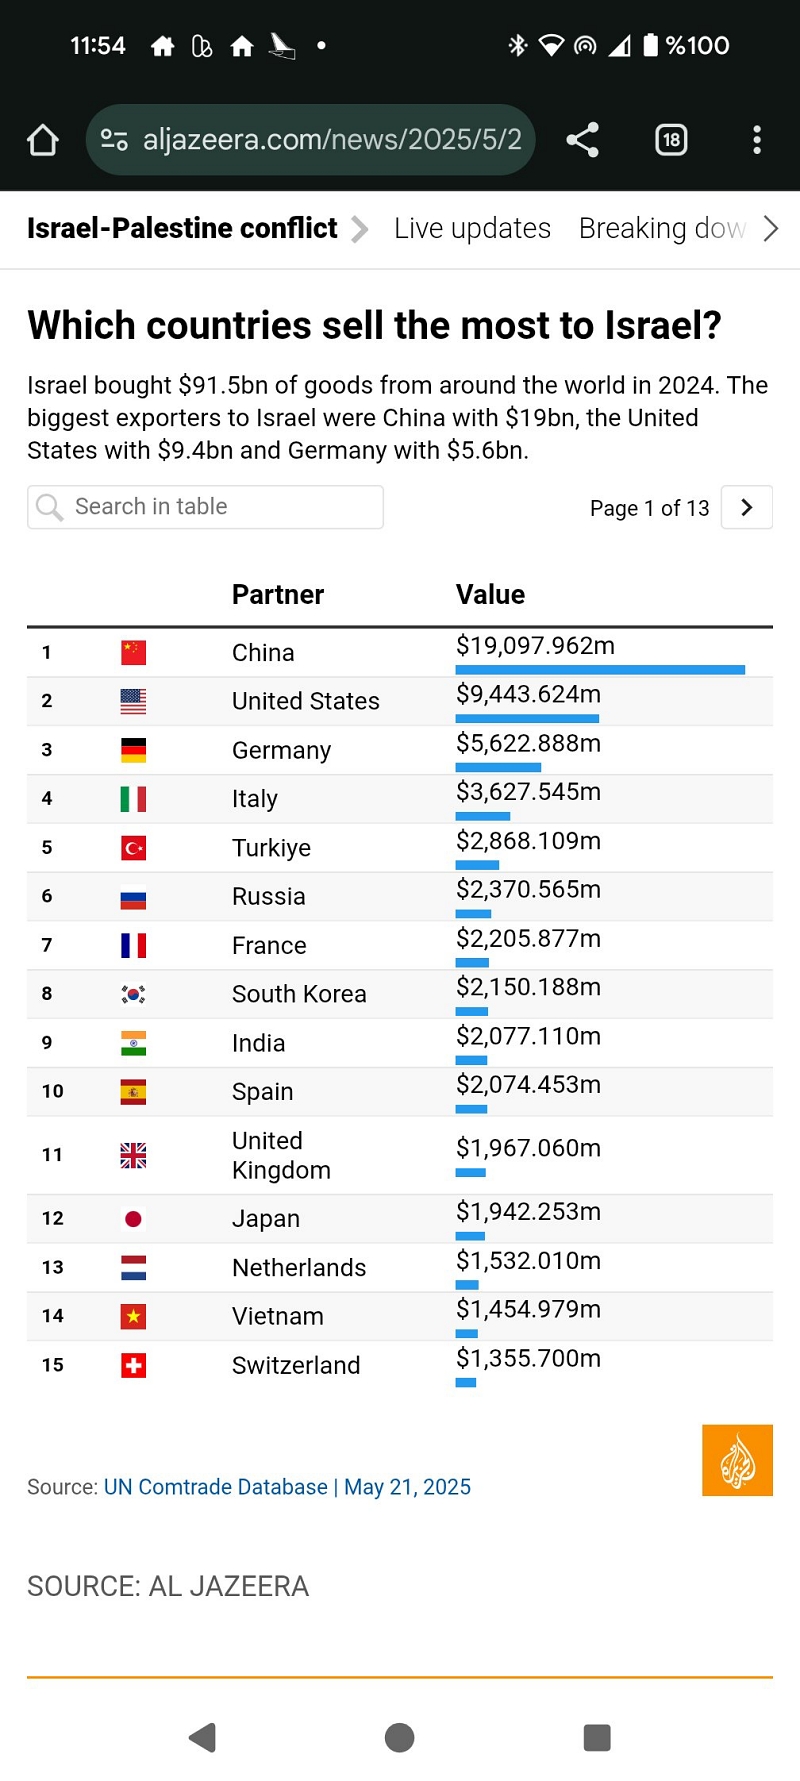The width and height of the screenshot is (800, 1781).
Task: Open the Live updates tab
Action: [472, 229]
